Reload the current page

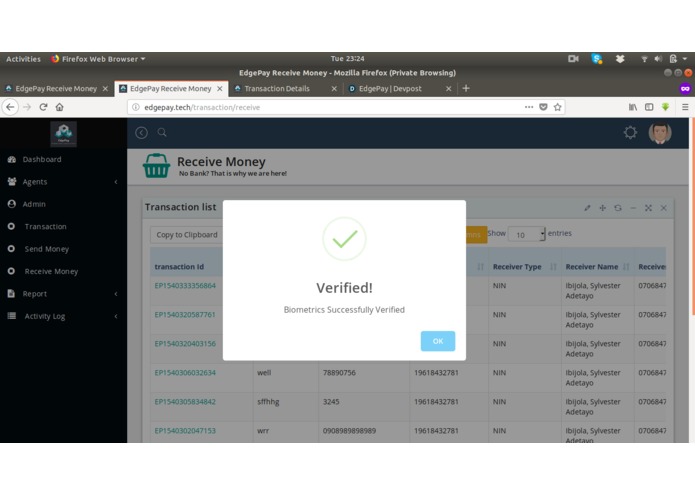click(x=43, y=107)
